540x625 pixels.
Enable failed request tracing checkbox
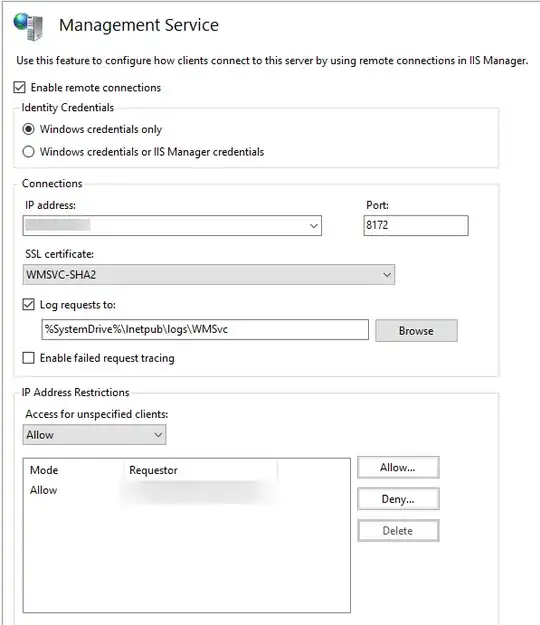(28, 358)
